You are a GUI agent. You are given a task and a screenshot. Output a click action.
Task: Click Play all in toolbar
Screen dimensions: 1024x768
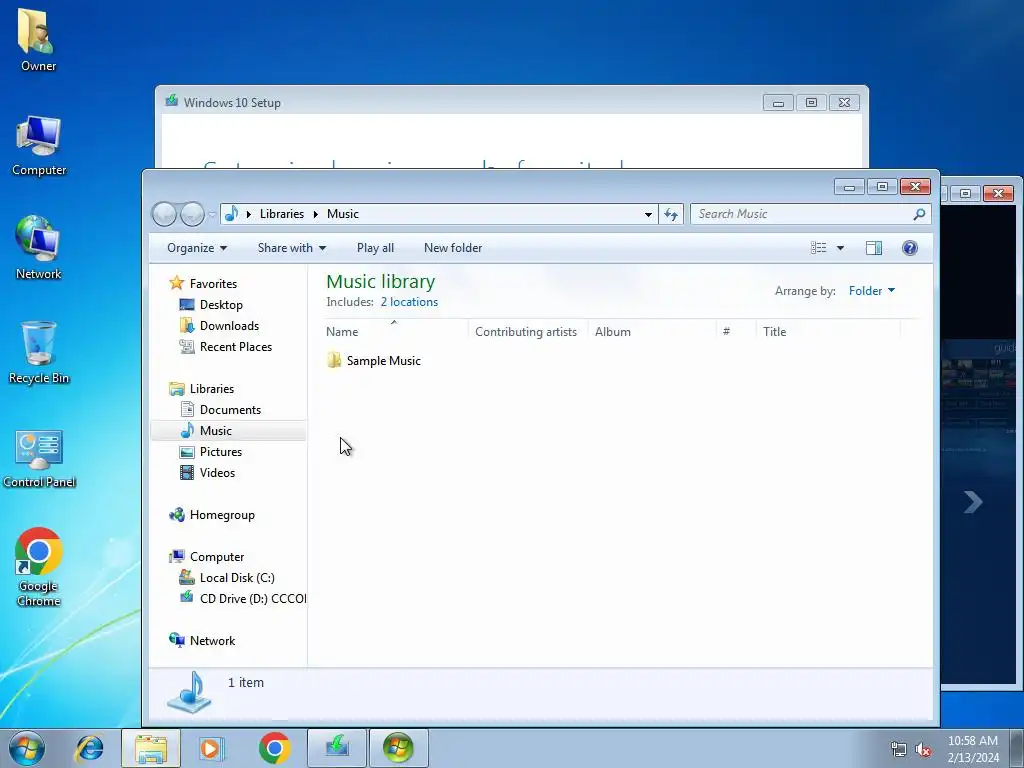pos(375,248)
